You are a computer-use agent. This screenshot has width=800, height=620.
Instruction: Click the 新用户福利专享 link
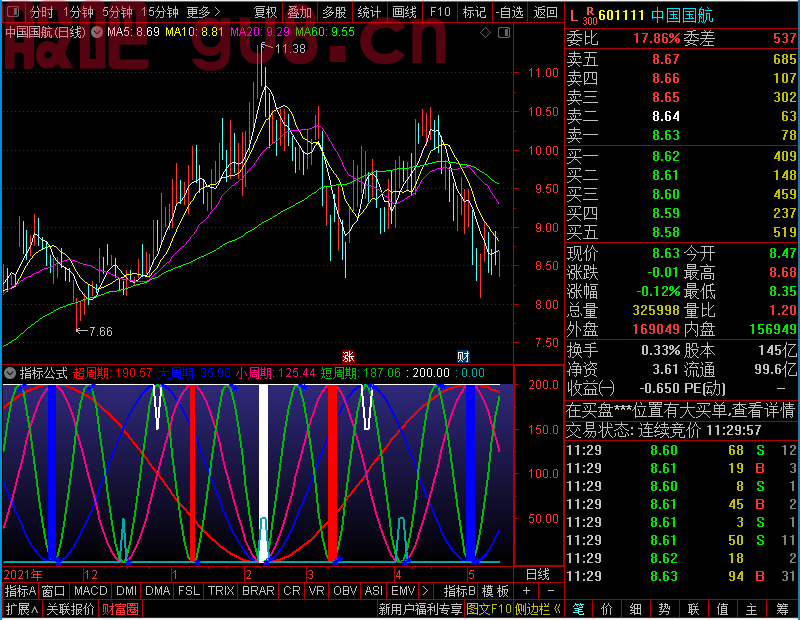[420, 609]
